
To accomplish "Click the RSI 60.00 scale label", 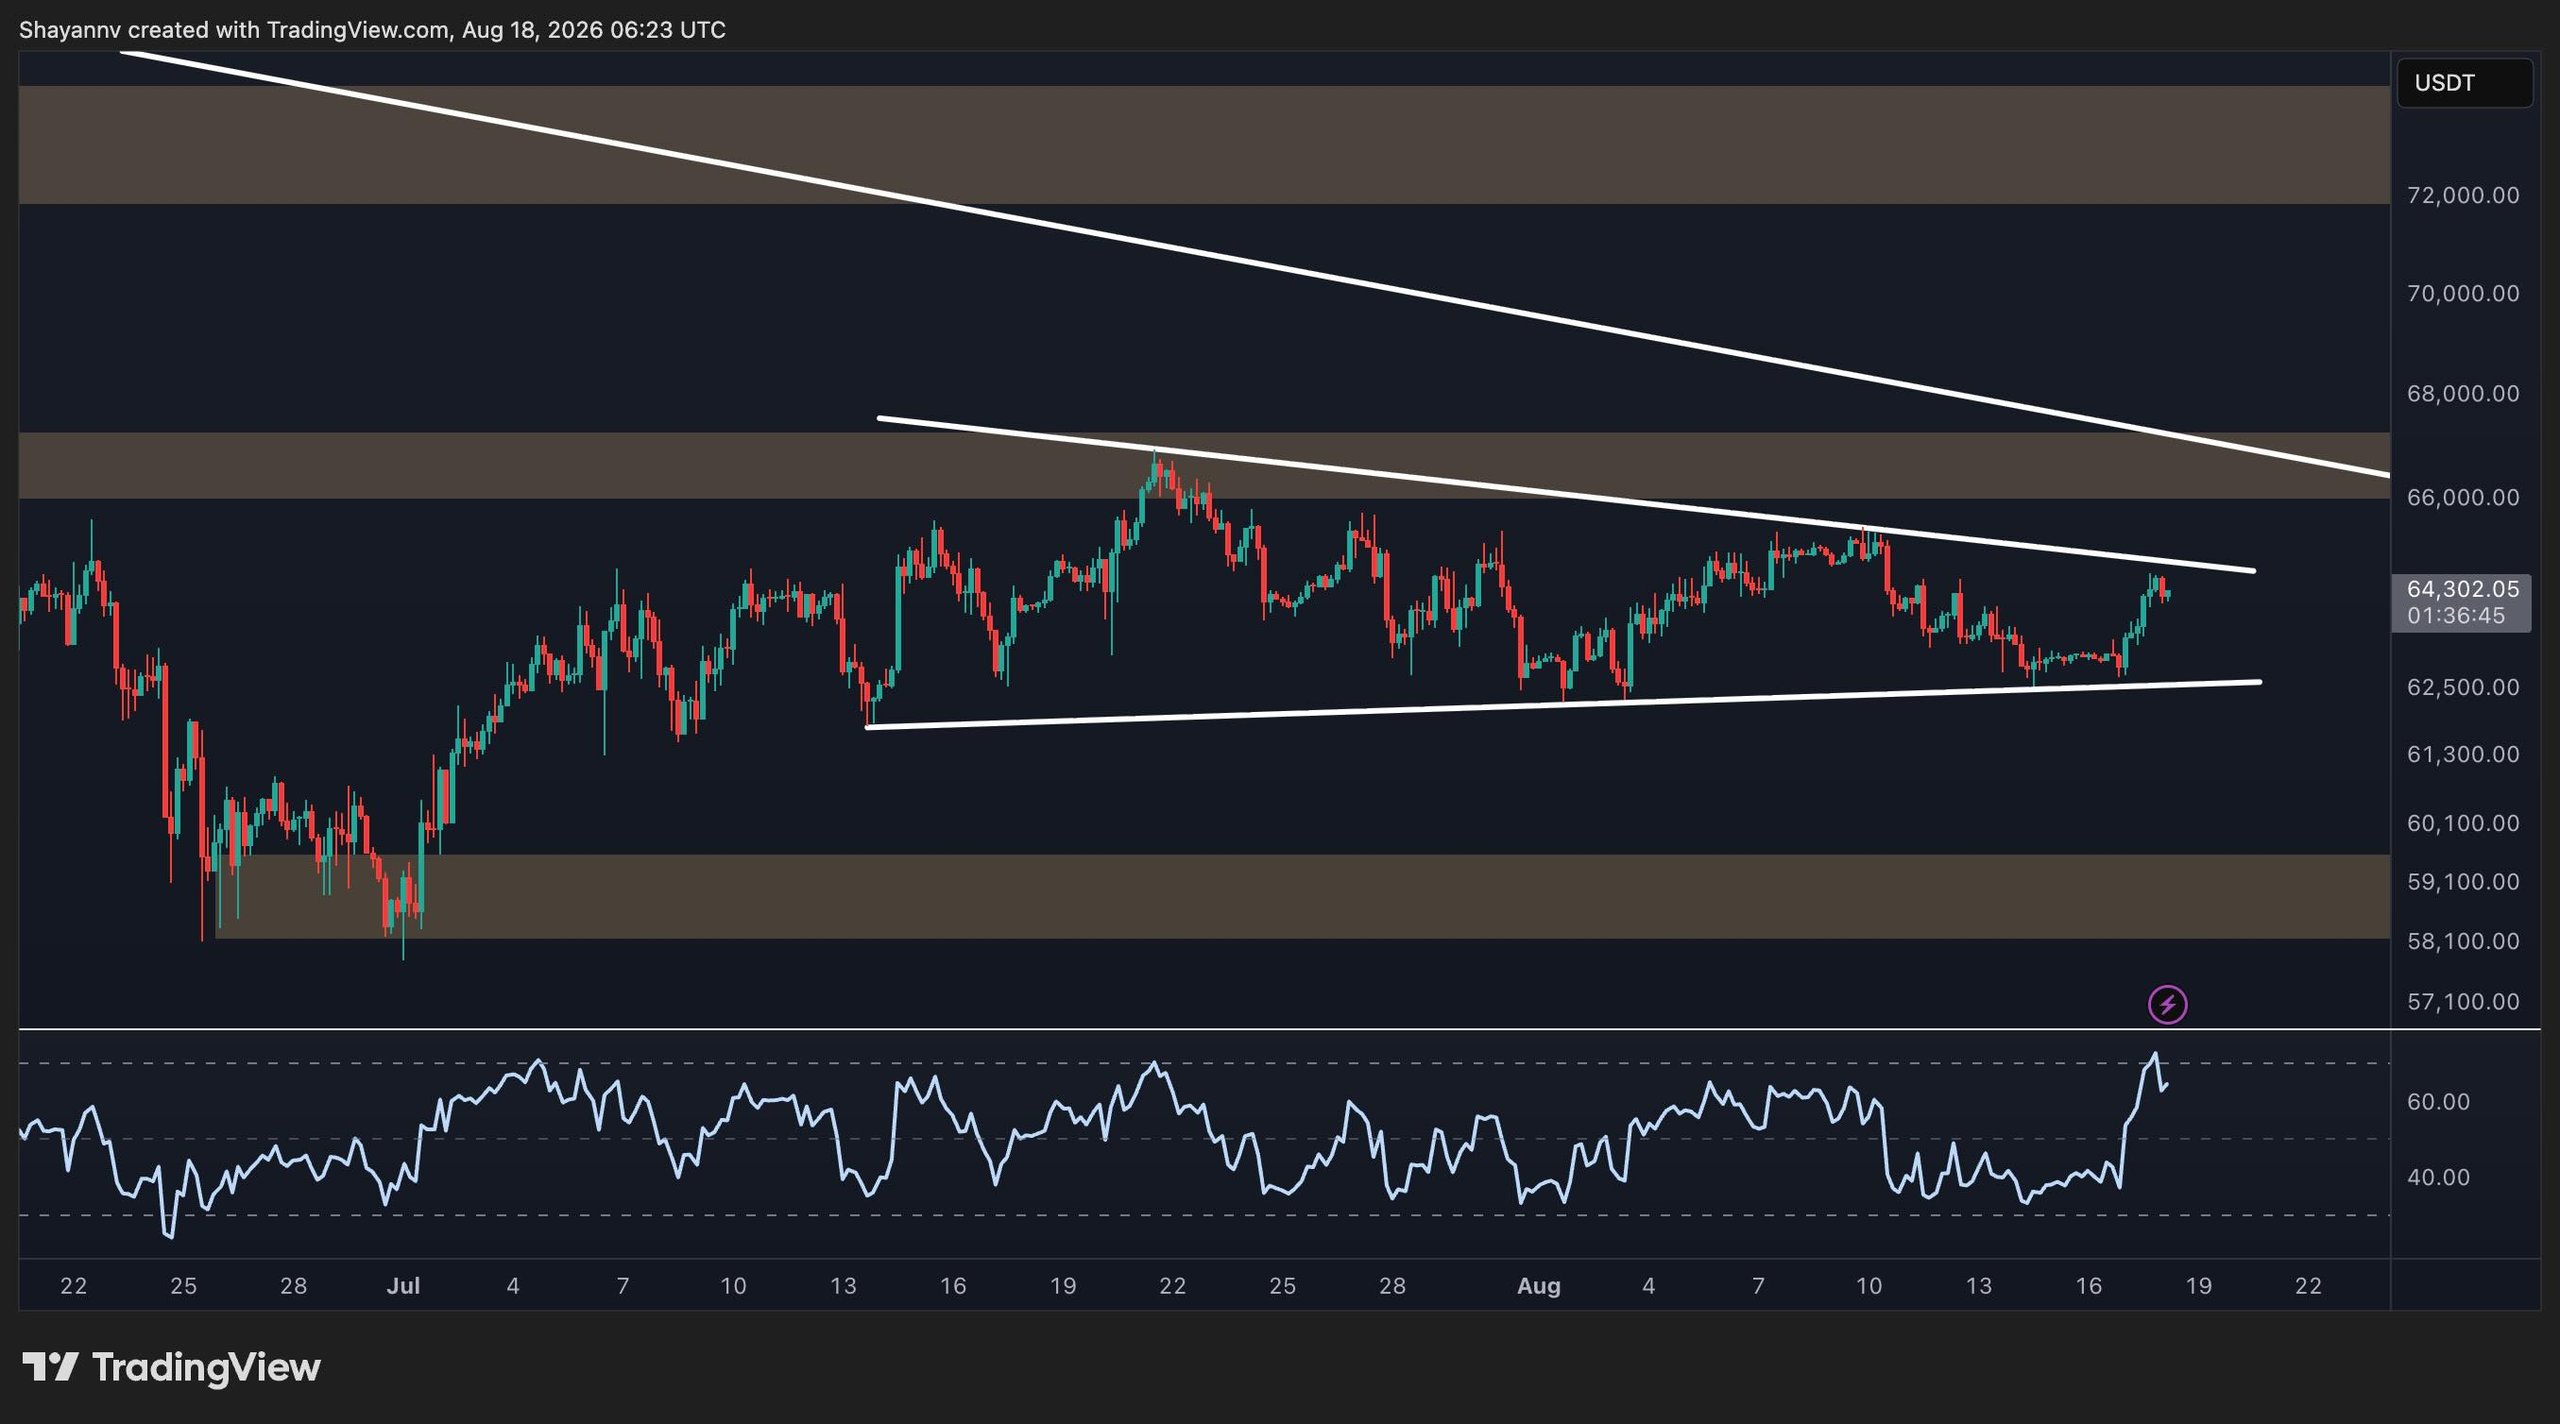I will pyautogui.click(x=2438, y=1101).
